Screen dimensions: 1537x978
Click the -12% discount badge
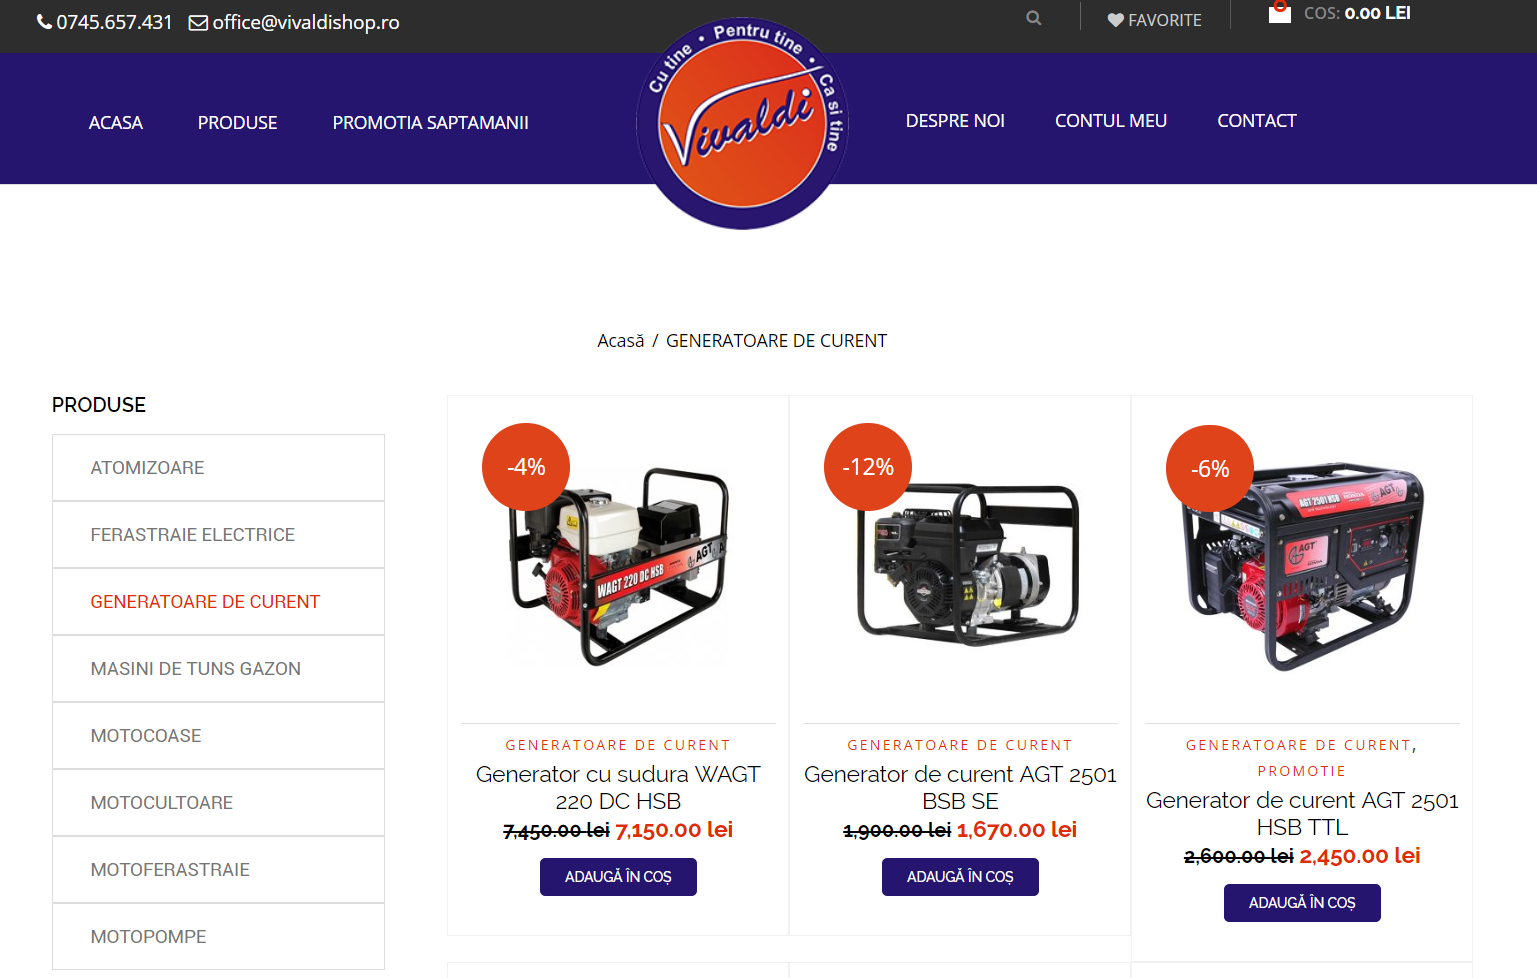tap(868, 467)
